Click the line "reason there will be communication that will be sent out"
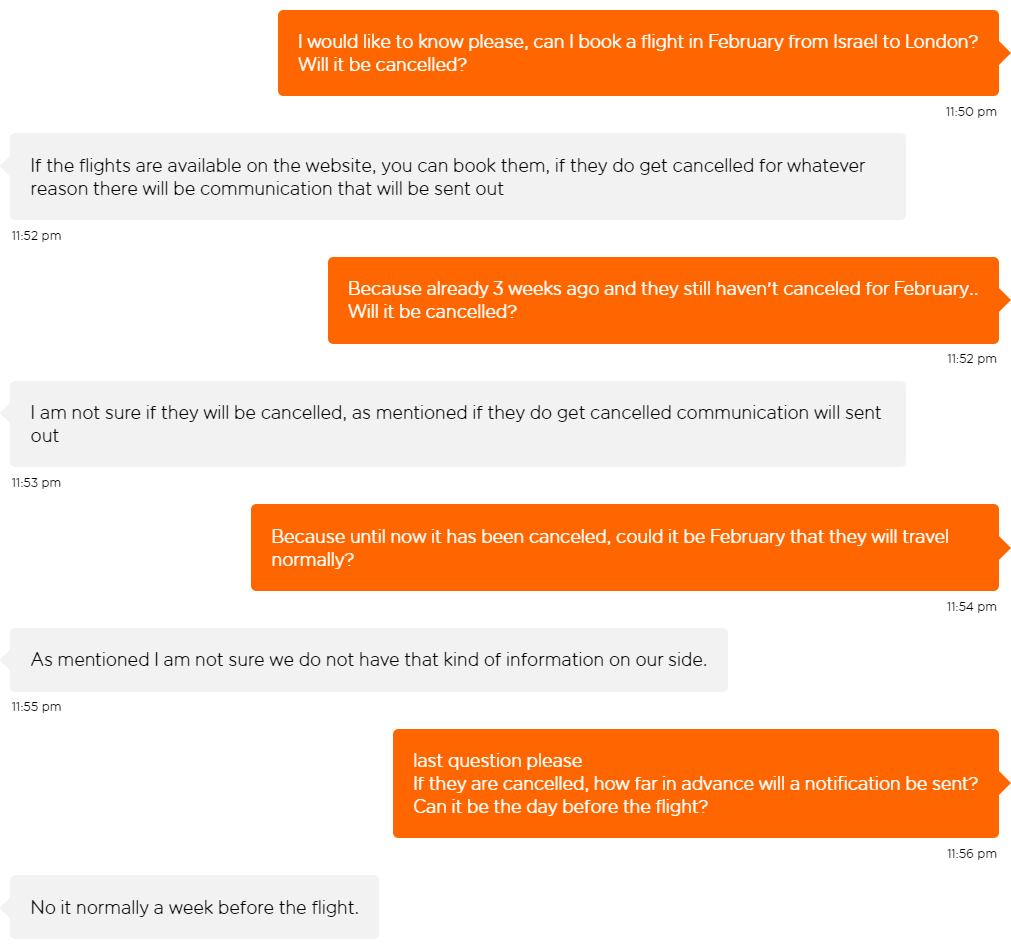Image resolution: width=1011 pixels, height=944 pixels. [x=267, y=188]
